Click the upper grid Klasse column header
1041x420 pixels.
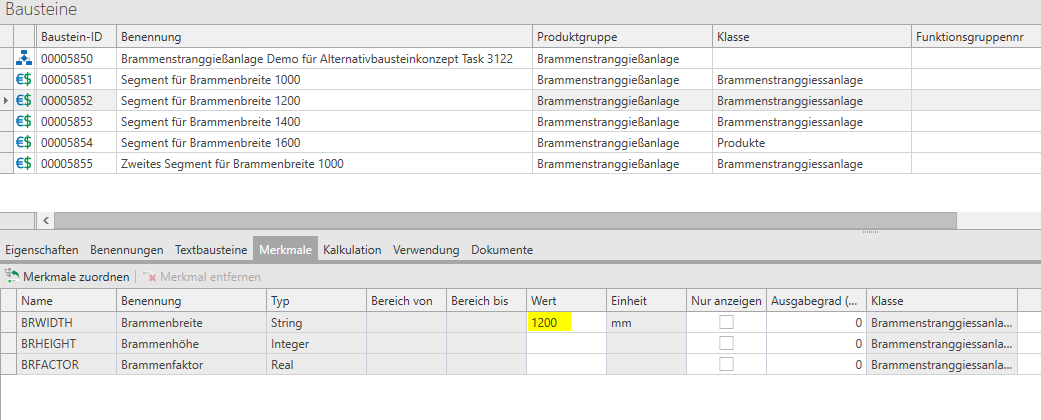(x=811, y=36)
